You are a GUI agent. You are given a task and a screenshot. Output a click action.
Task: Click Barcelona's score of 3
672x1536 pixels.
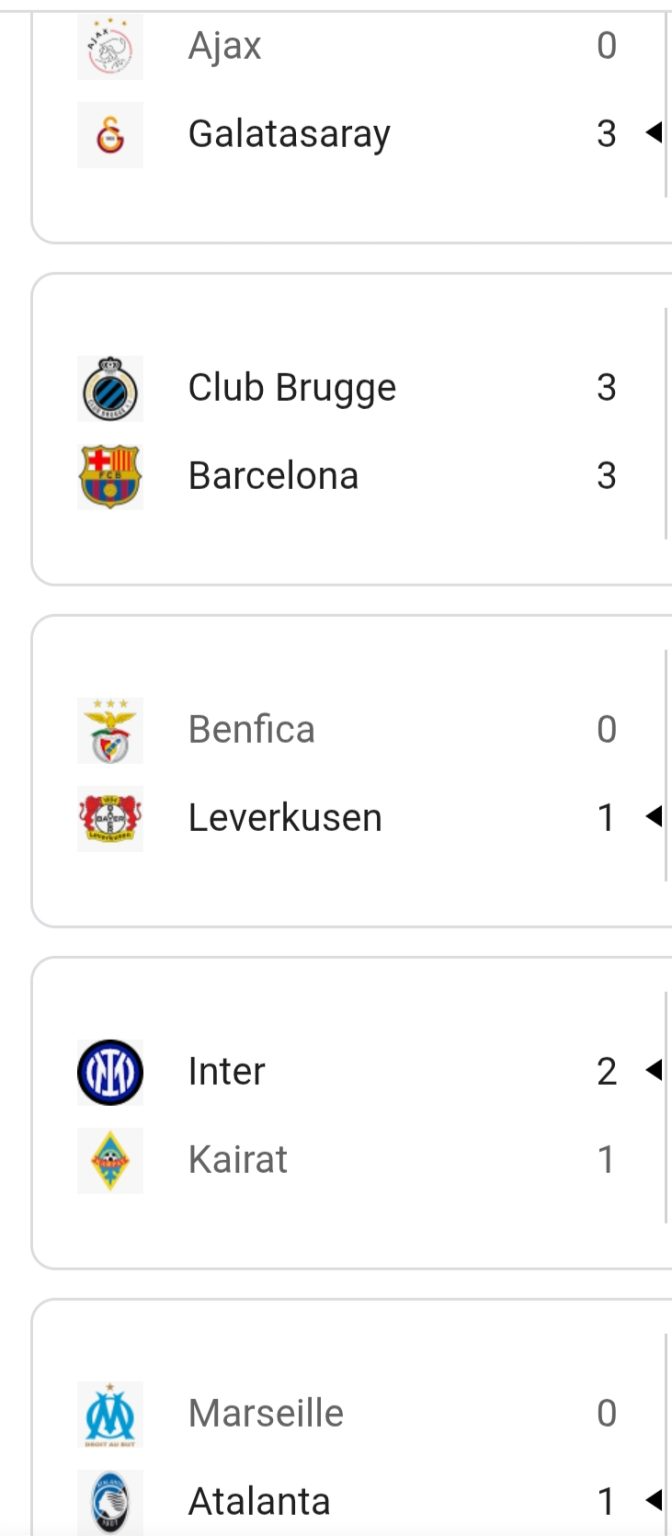click(606, 476)
